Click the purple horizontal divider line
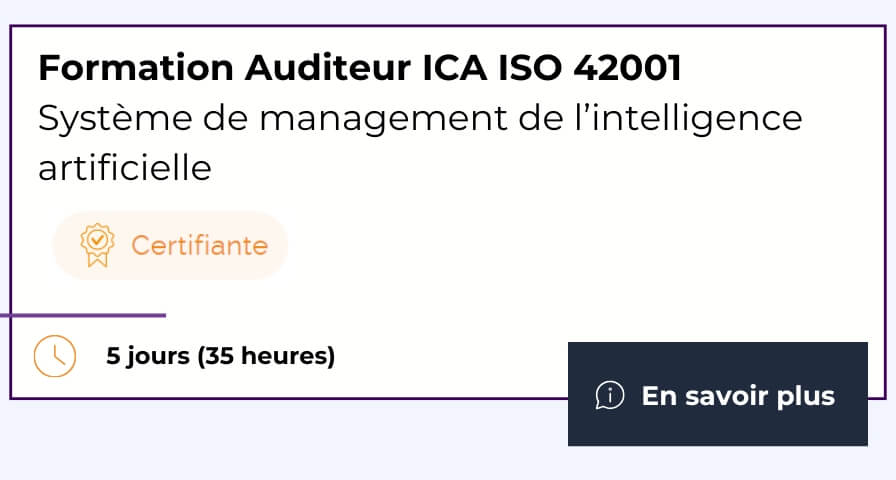The height and width of the screenshot is (480, 896). coord(85,315)
